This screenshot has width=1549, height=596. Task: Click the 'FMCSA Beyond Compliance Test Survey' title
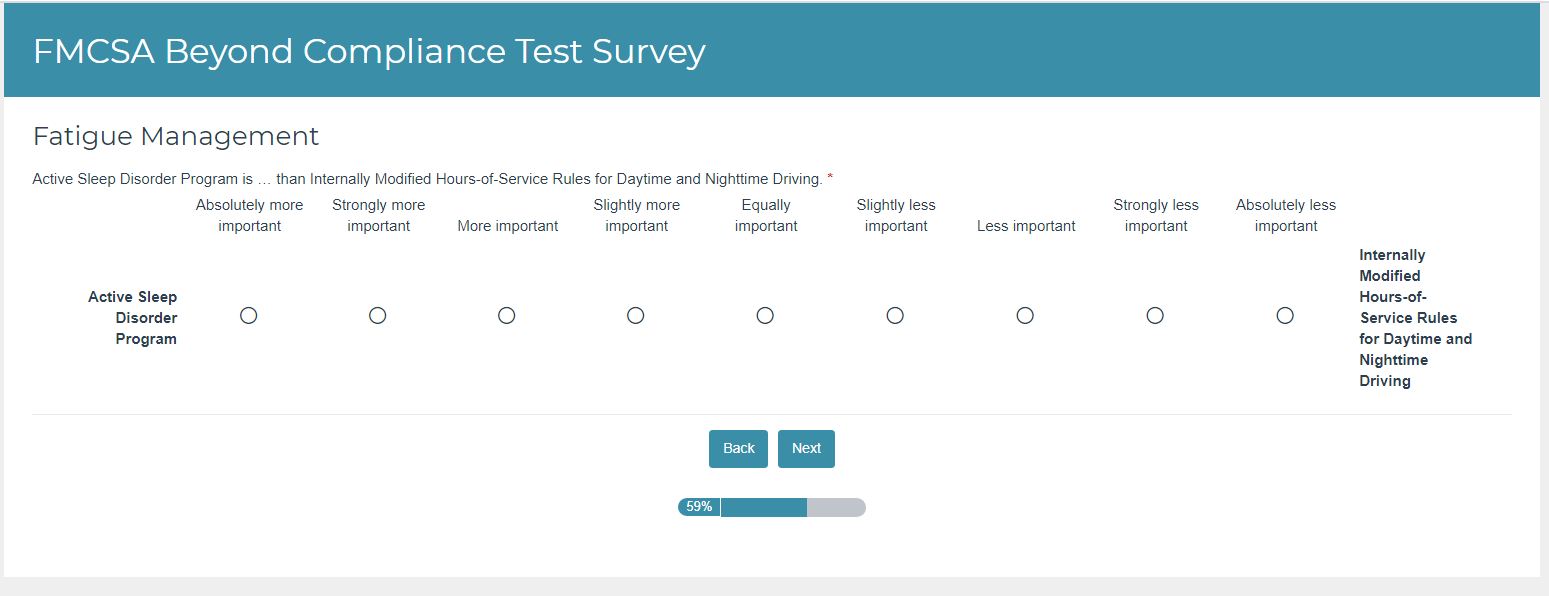tap(369, 51)
